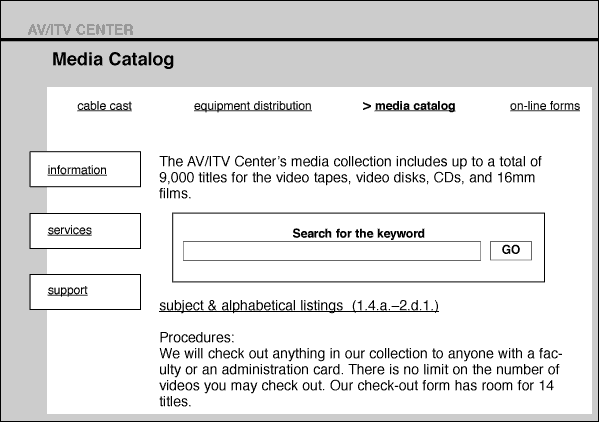
Task: Open the services sidebar button
Action: pyautogui.click(x=85, y=231)
